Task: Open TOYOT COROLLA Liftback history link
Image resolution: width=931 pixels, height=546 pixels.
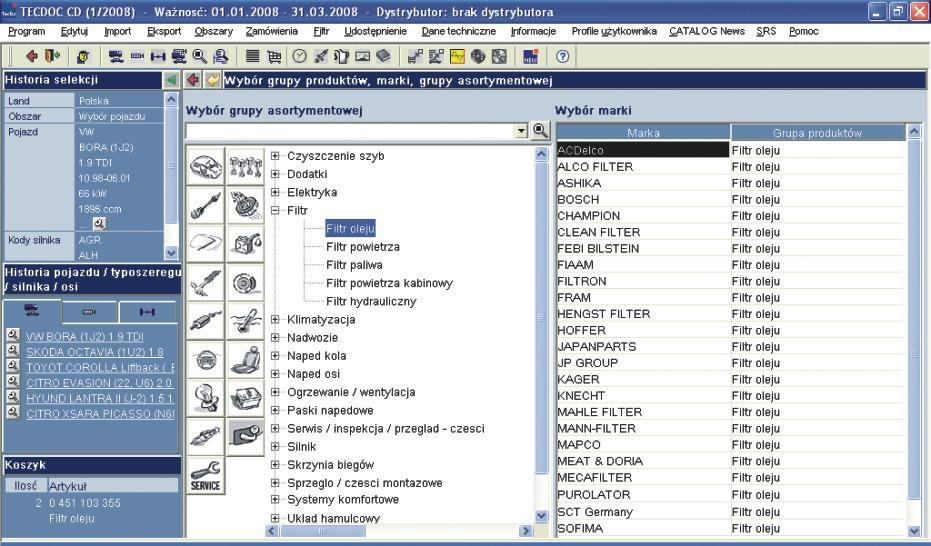Action: click(x=100, y=367)
